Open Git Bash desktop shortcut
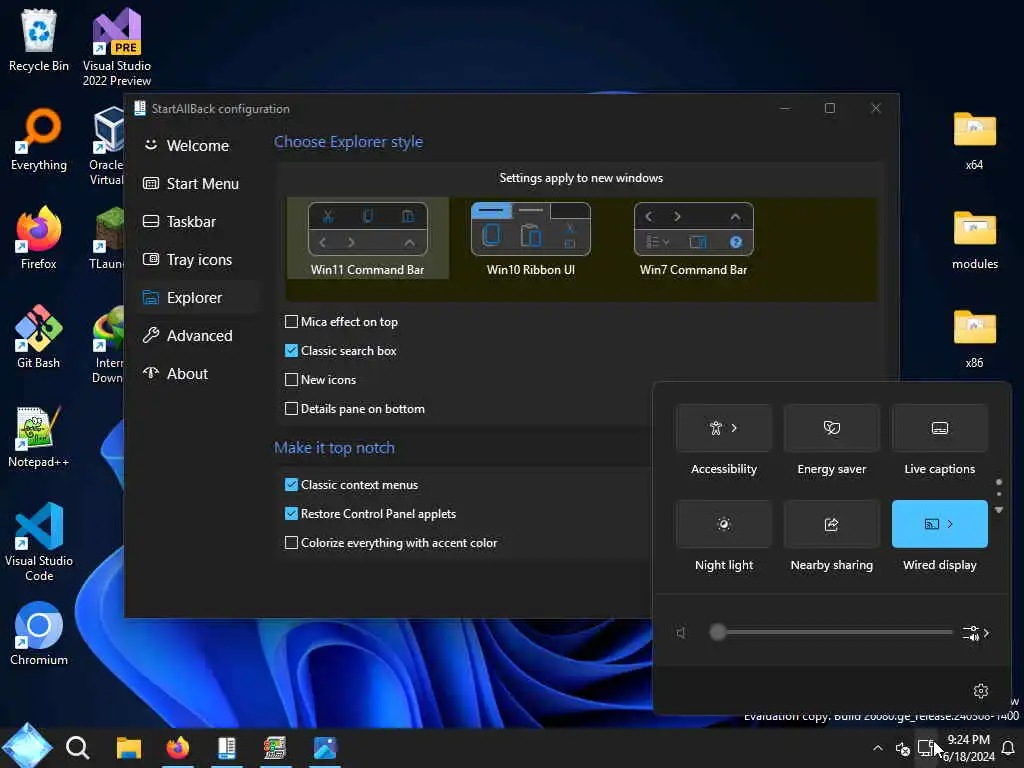This screenshot has height=768, width=1024. coord(39,336)
